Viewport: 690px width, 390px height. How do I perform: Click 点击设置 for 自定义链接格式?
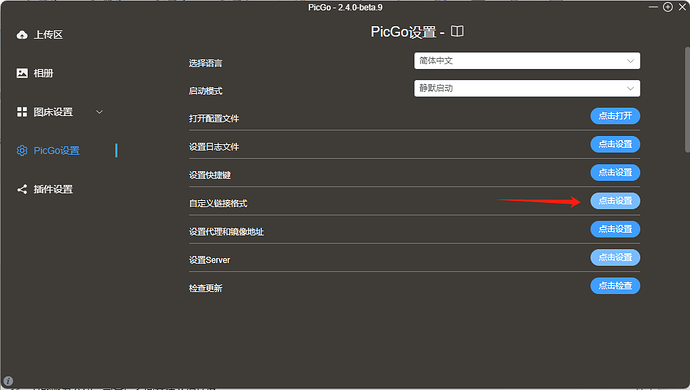pyautogui.click(x=615, y=201)
